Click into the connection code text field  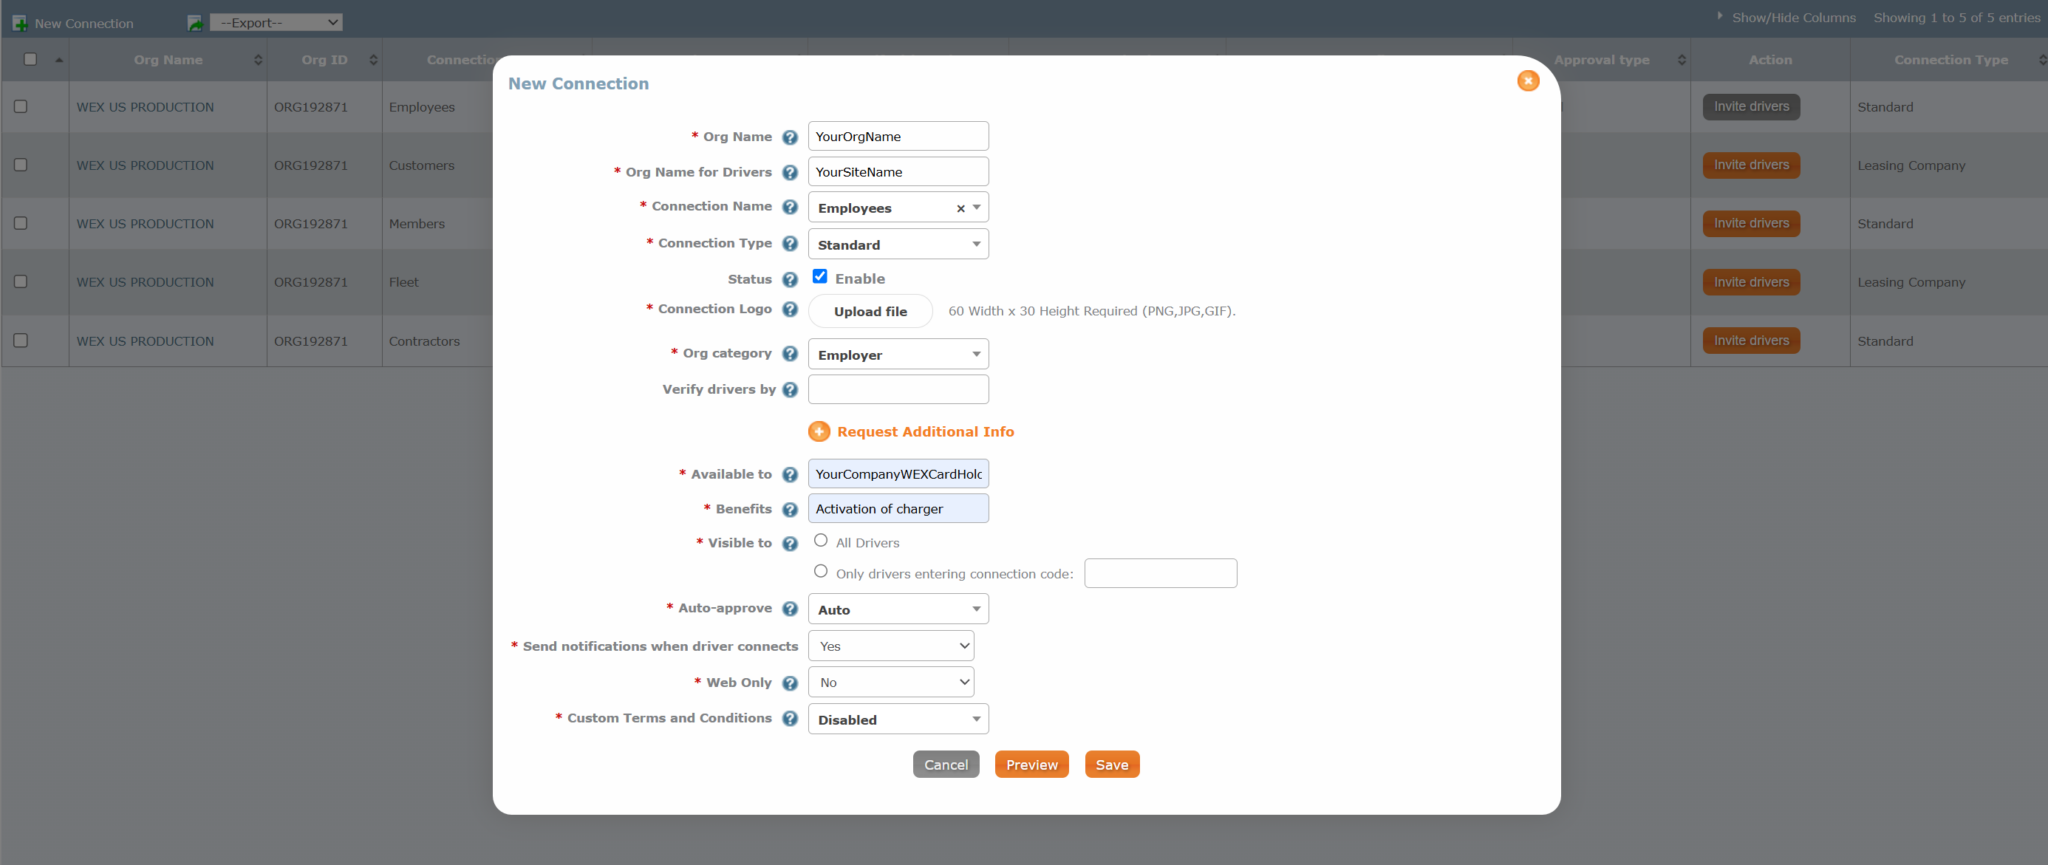(x=1160, y=574)
